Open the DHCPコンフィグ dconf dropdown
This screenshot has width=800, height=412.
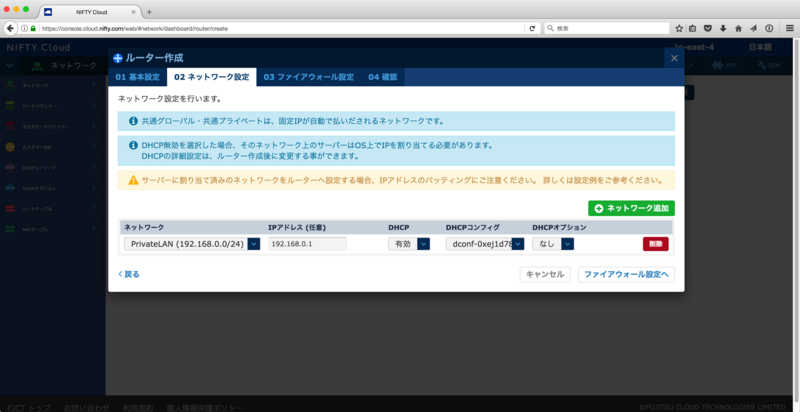click(x=485, y=244)
